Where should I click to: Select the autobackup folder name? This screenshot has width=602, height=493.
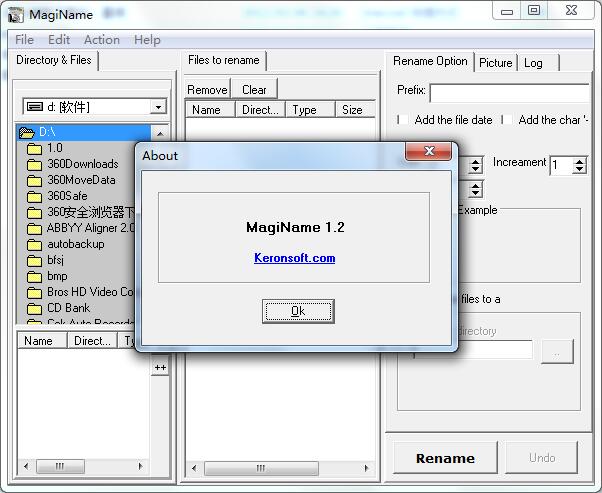[x=76, y=244]
